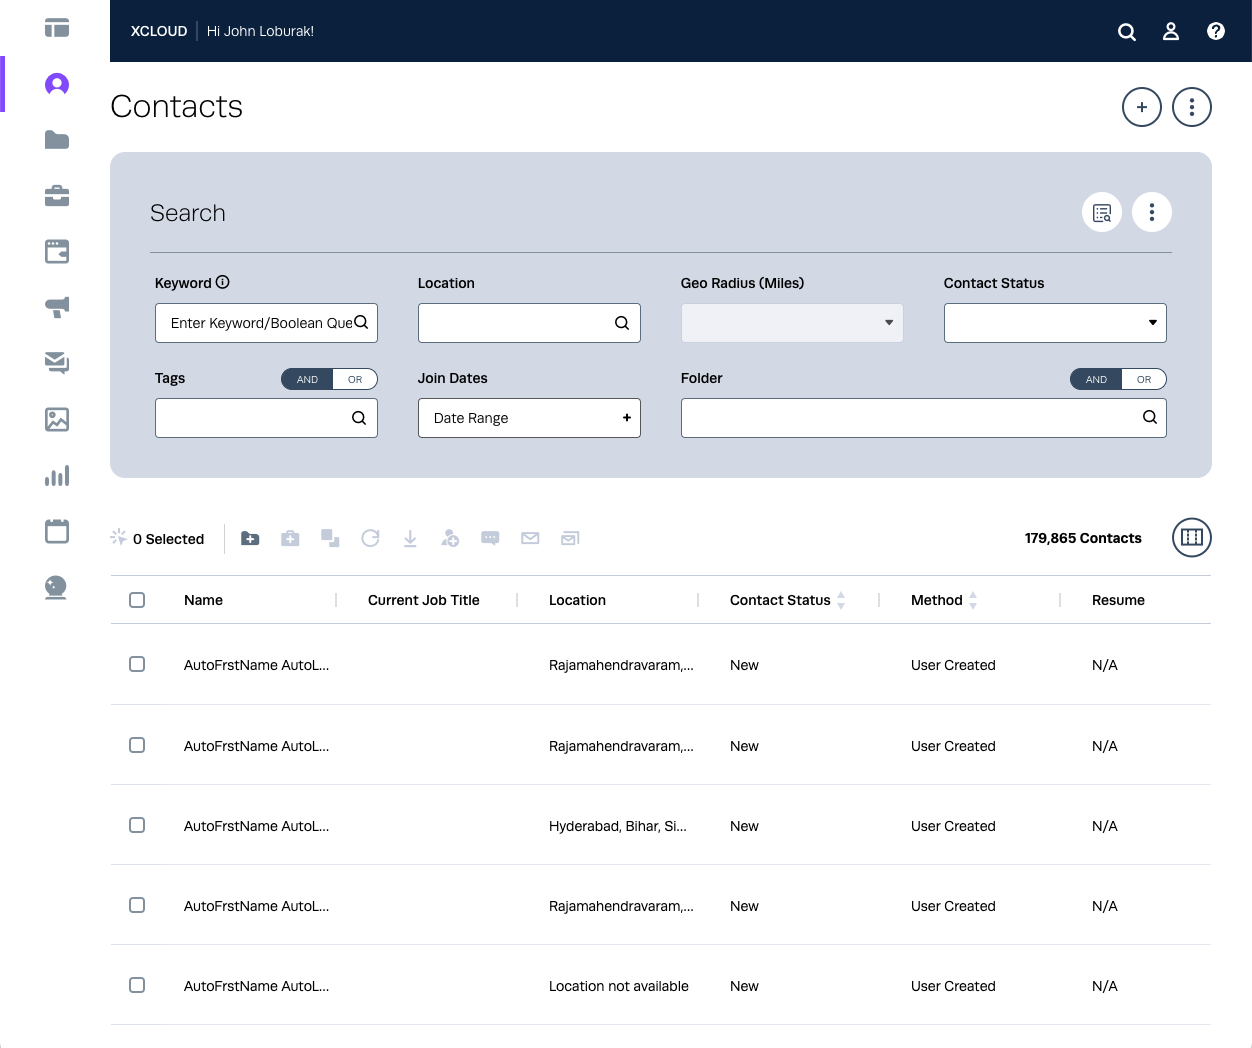Viewport: 1252px width, 1048px height.
Task: Open the column settings button
Action: [1192, 538]
